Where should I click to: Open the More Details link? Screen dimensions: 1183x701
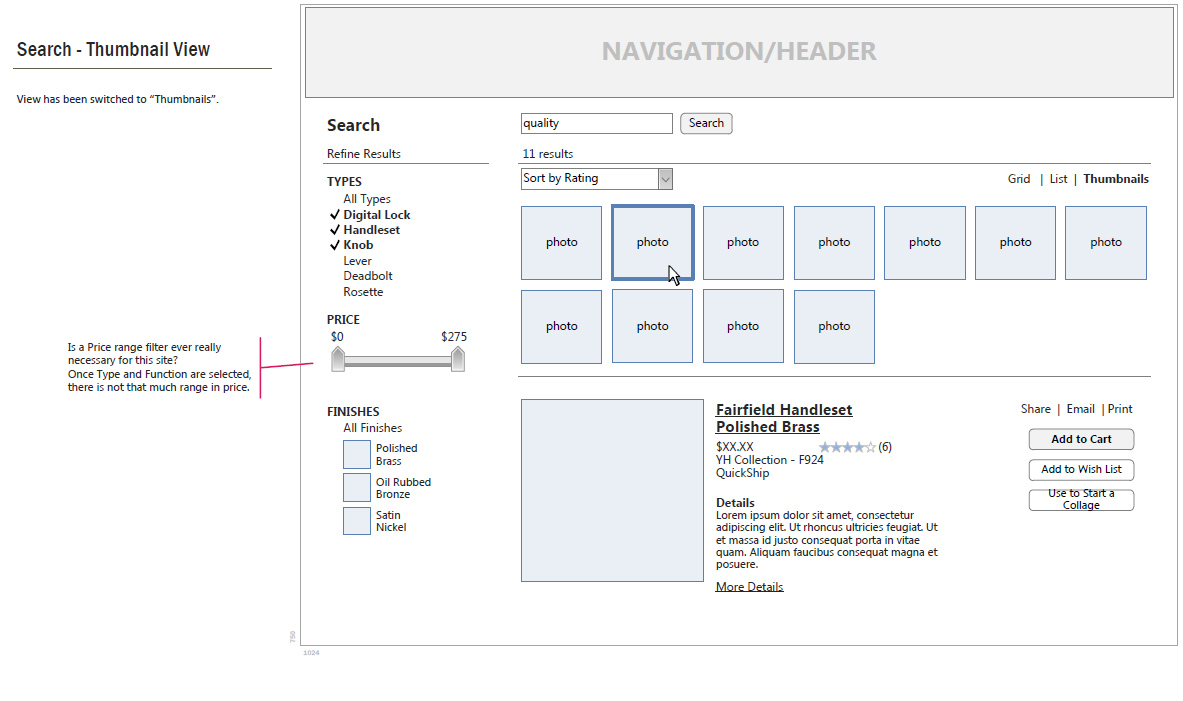(749, 587)
